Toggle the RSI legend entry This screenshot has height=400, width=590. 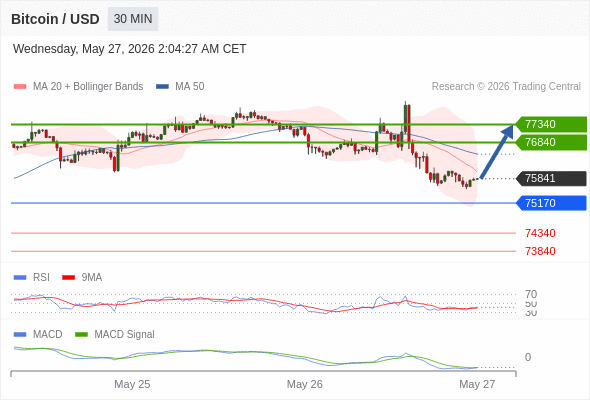click(x=32, y=278)
